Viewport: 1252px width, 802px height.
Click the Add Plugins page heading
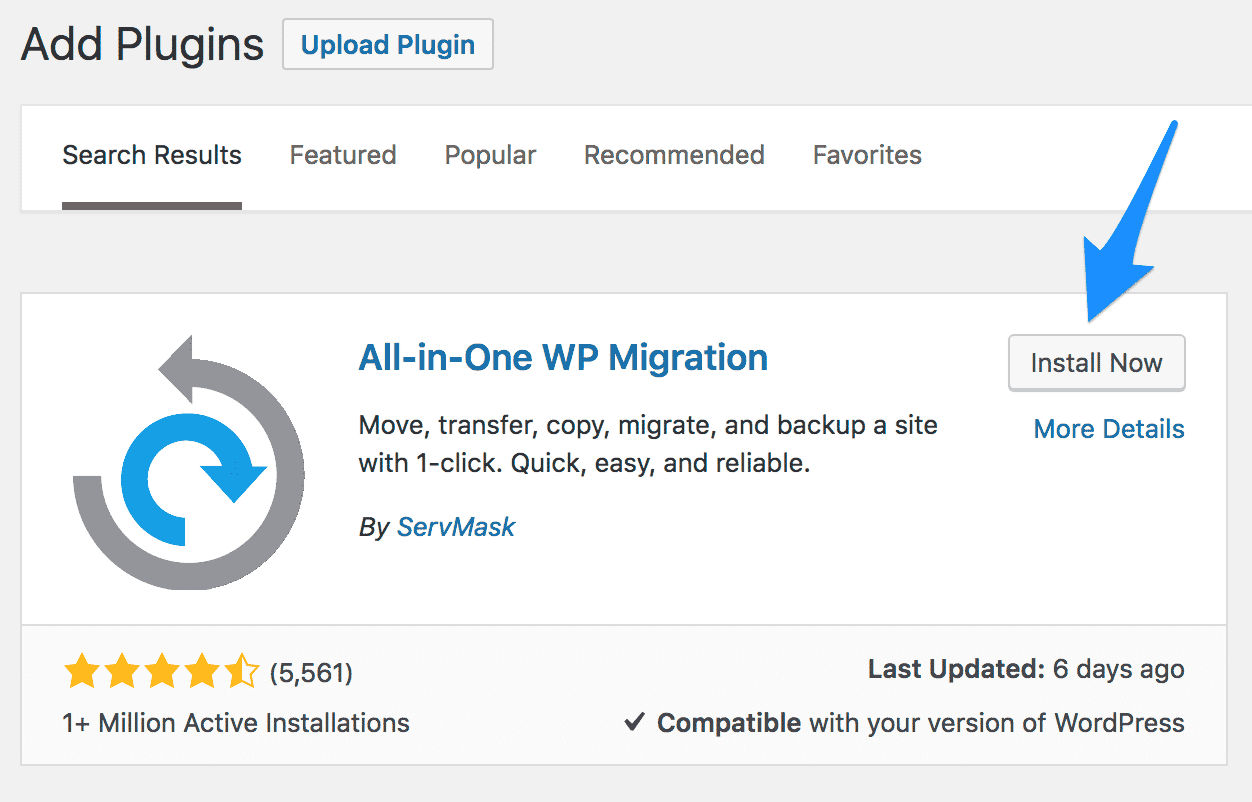(x=142, y=45)
